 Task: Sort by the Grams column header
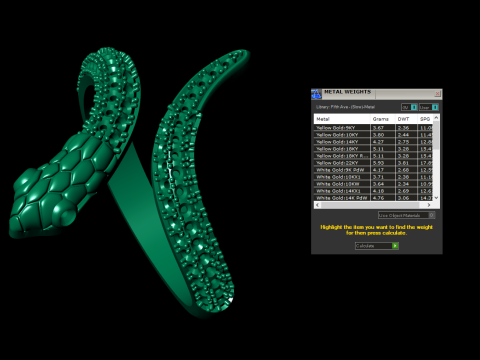click(x=383, y=119)
